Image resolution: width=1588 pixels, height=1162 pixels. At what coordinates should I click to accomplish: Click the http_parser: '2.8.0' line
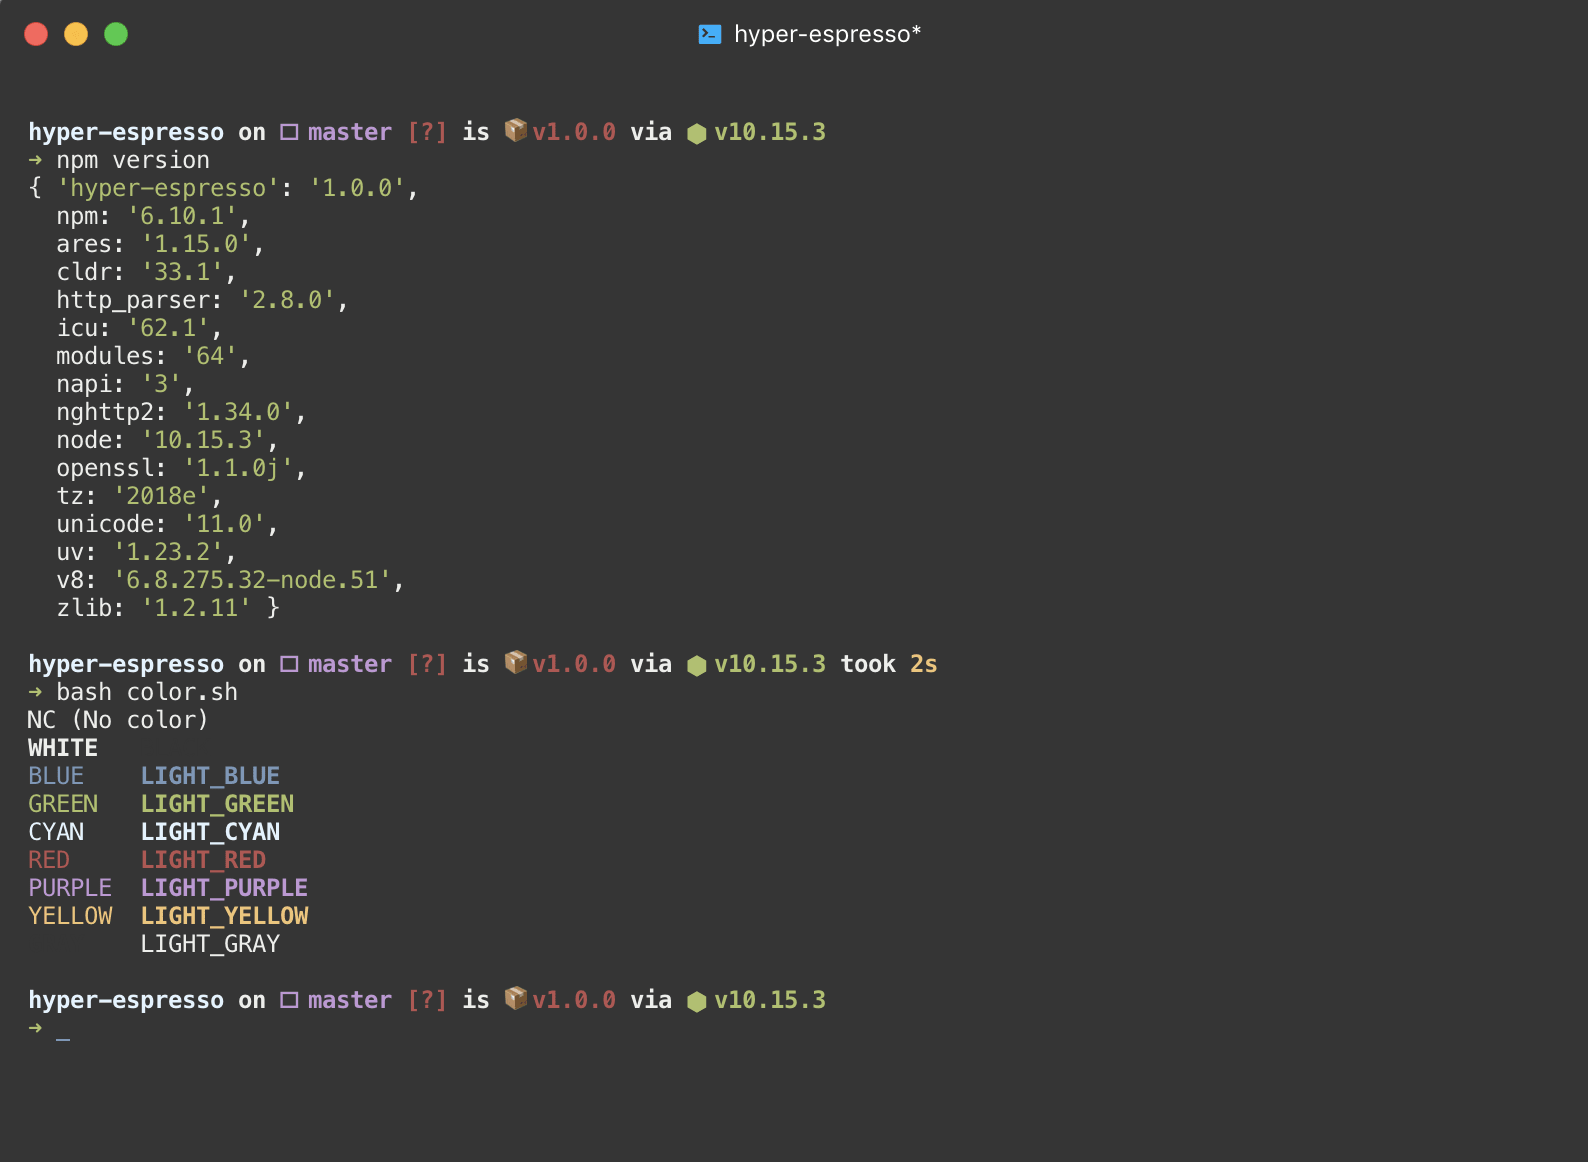point(202,300)
